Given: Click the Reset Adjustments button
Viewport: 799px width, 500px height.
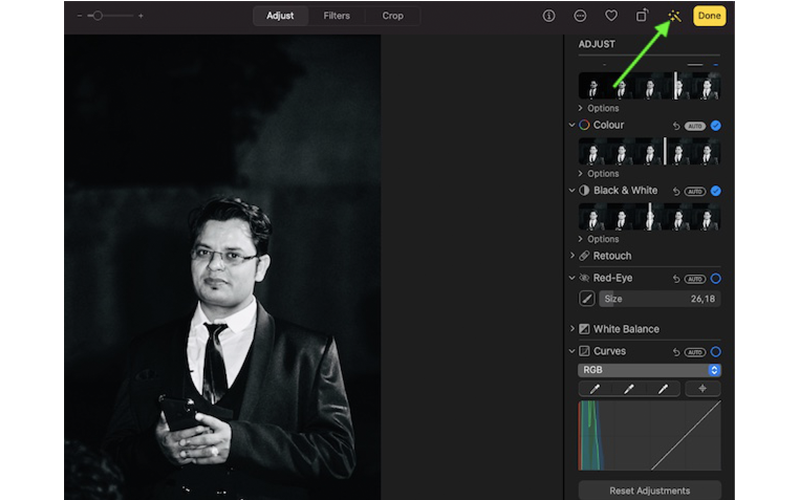Looking at the screenshot, I should coord(649,491).
